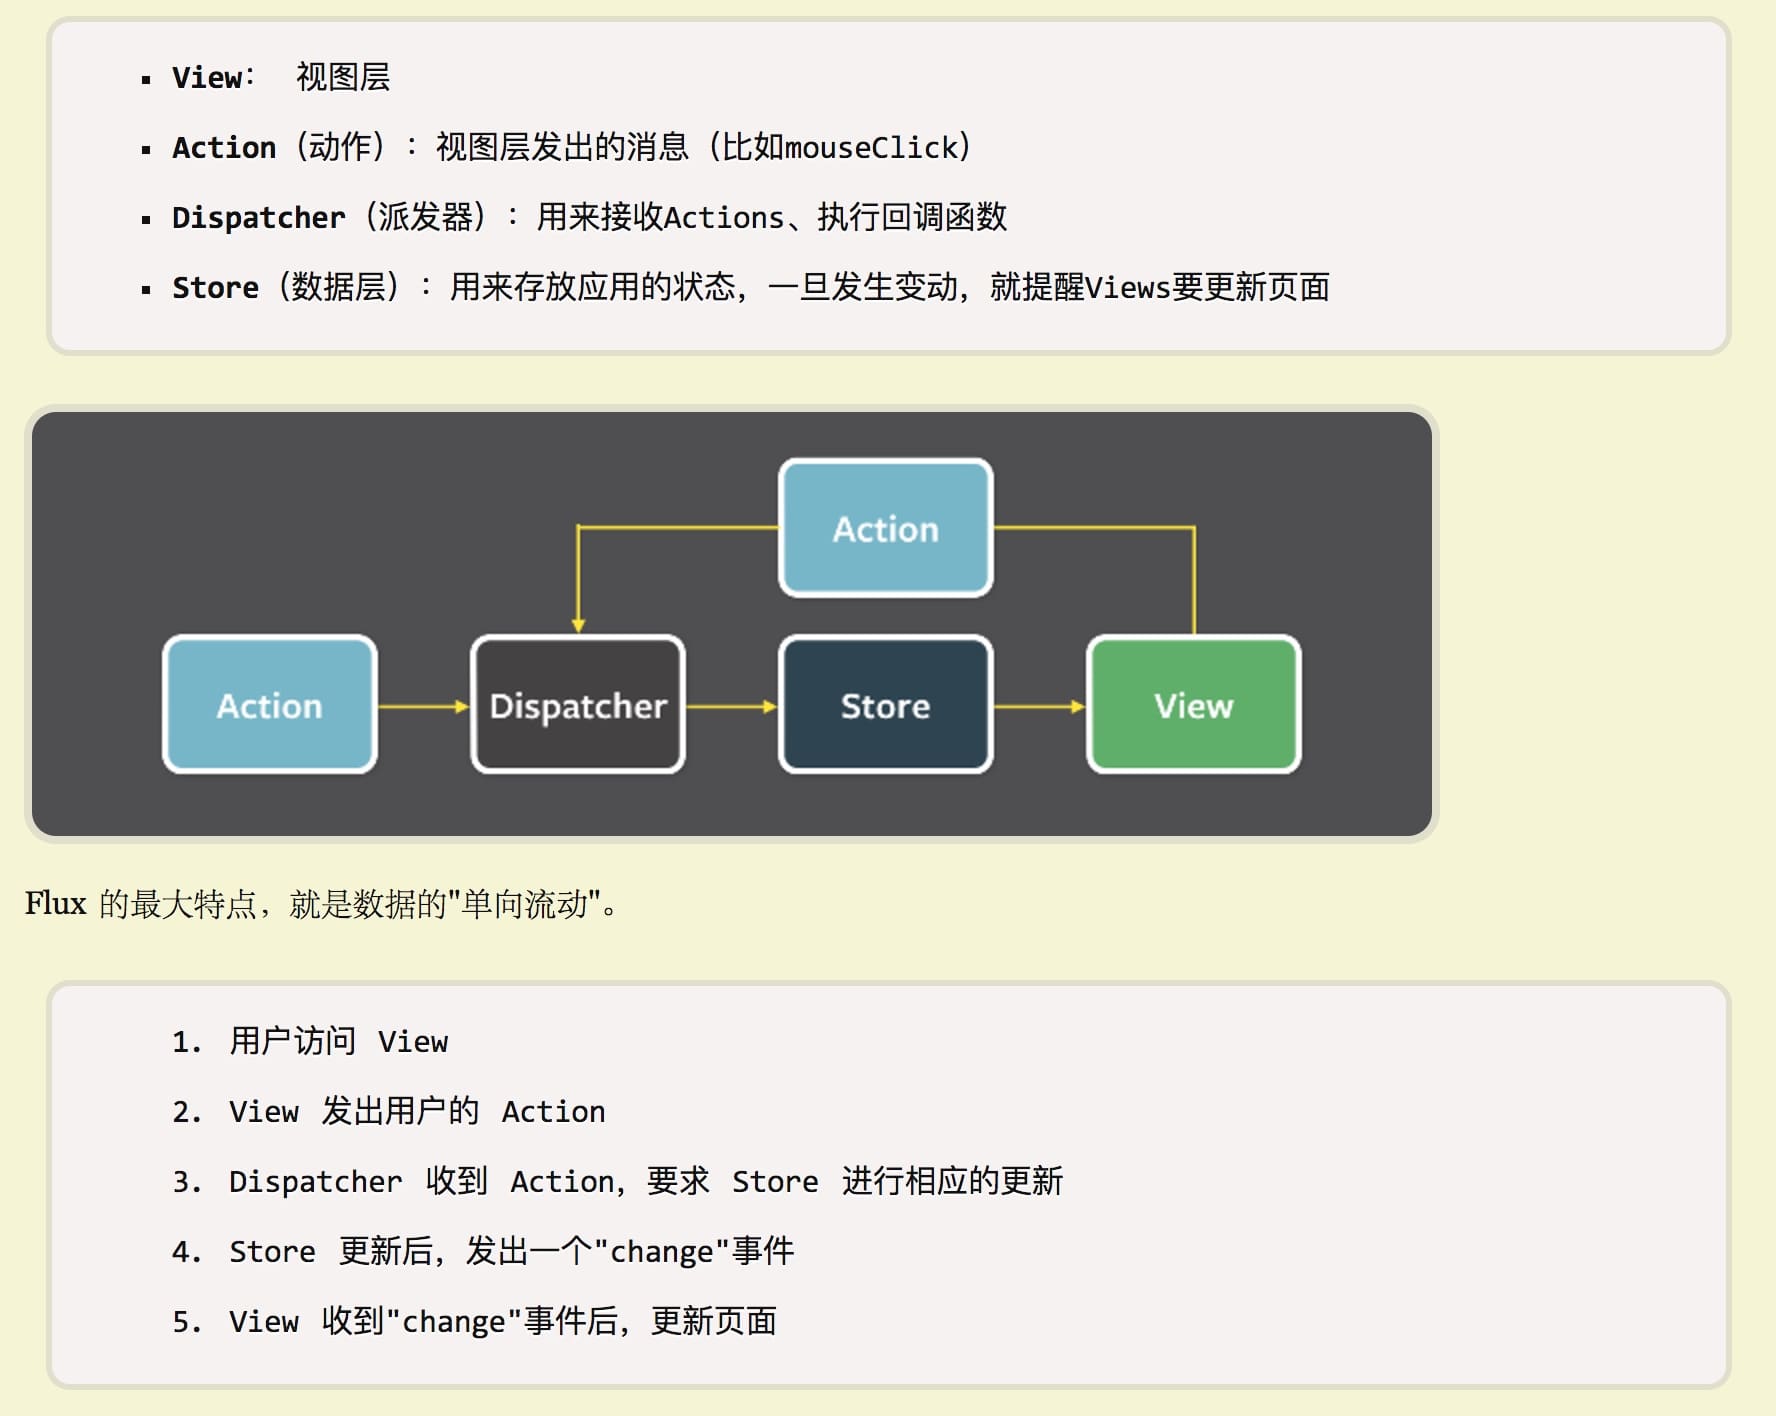Image resolution: width=1776 pixels, height=1416 pixels.
Task: Click step 1 "用户访问 View"
Action: click(338, 1041)
